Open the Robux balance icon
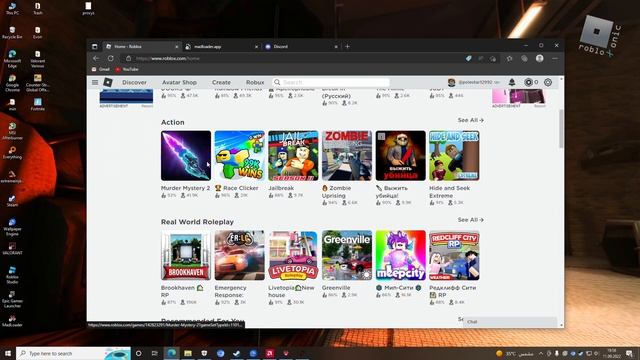This screenshot has width=640, height=360. tap(529, 82)
